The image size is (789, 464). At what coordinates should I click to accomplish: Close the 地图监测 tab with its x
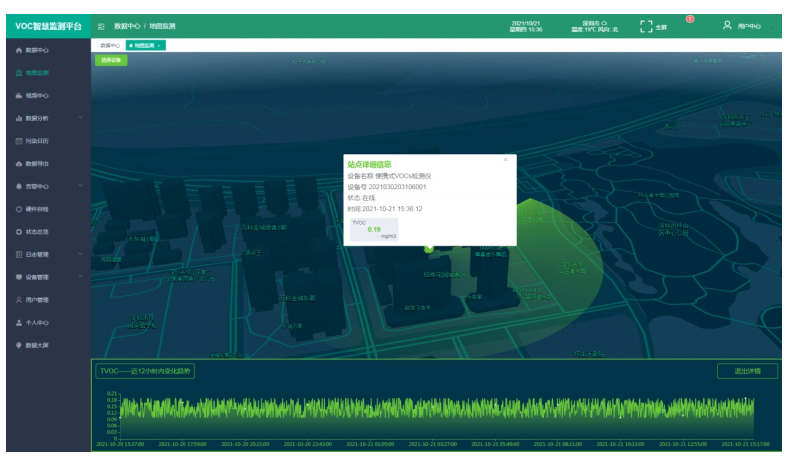[x=159, y=46]
